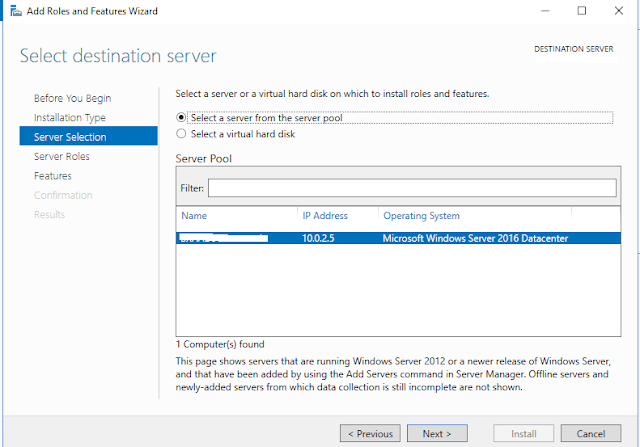Open the Before You Begin step
Image resolution: width=640 pixels, height=447 pixels.
click(72, 98)
